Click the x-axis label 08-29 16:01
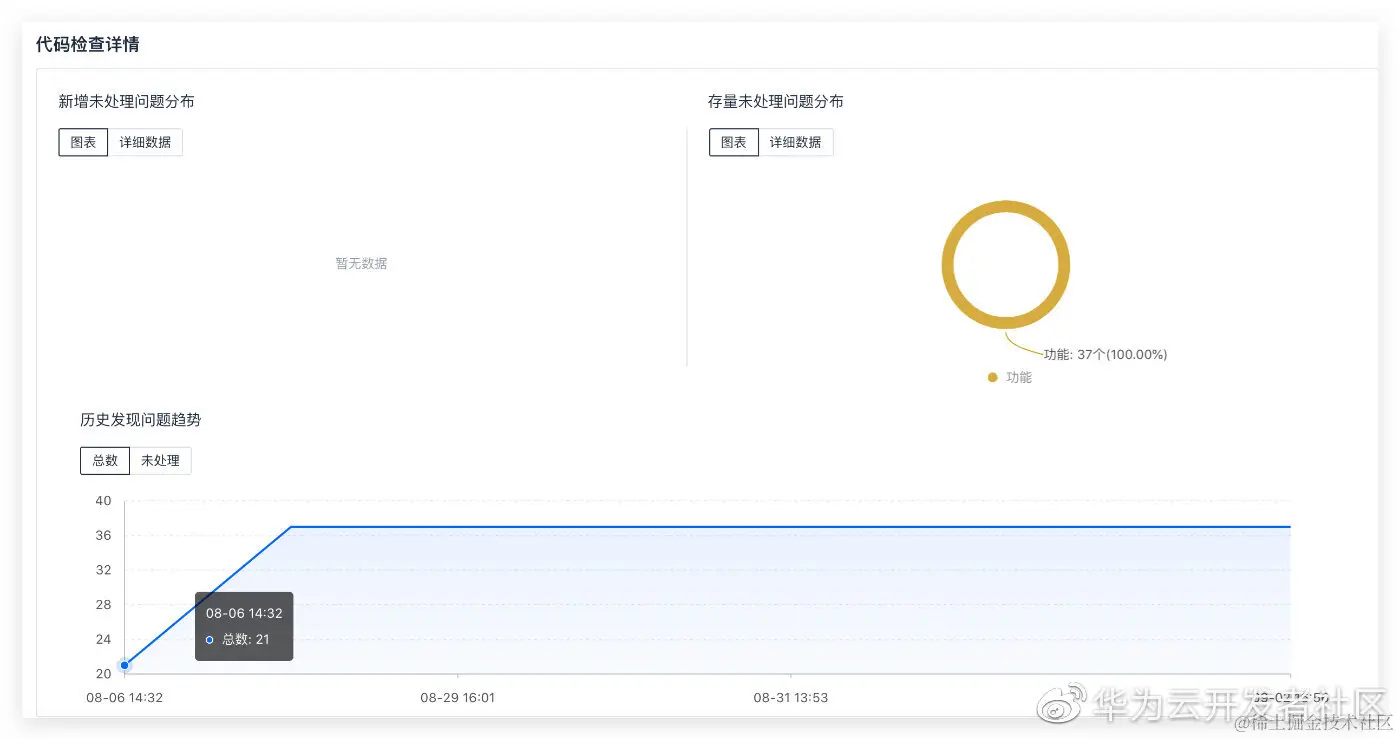 tap(456, 697)
